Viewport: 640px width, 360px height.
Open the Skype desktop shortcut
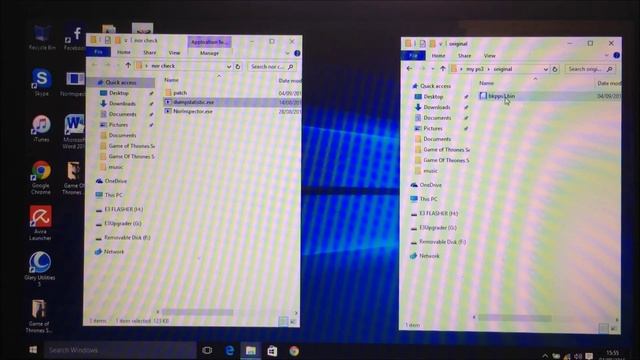pos(42,82)
